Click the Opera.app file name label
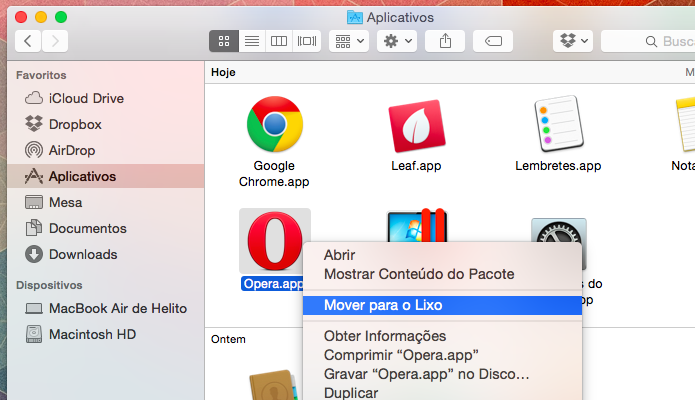Viewport: 695px width, 400px height. pyautogui.click(x=272, y=284)
